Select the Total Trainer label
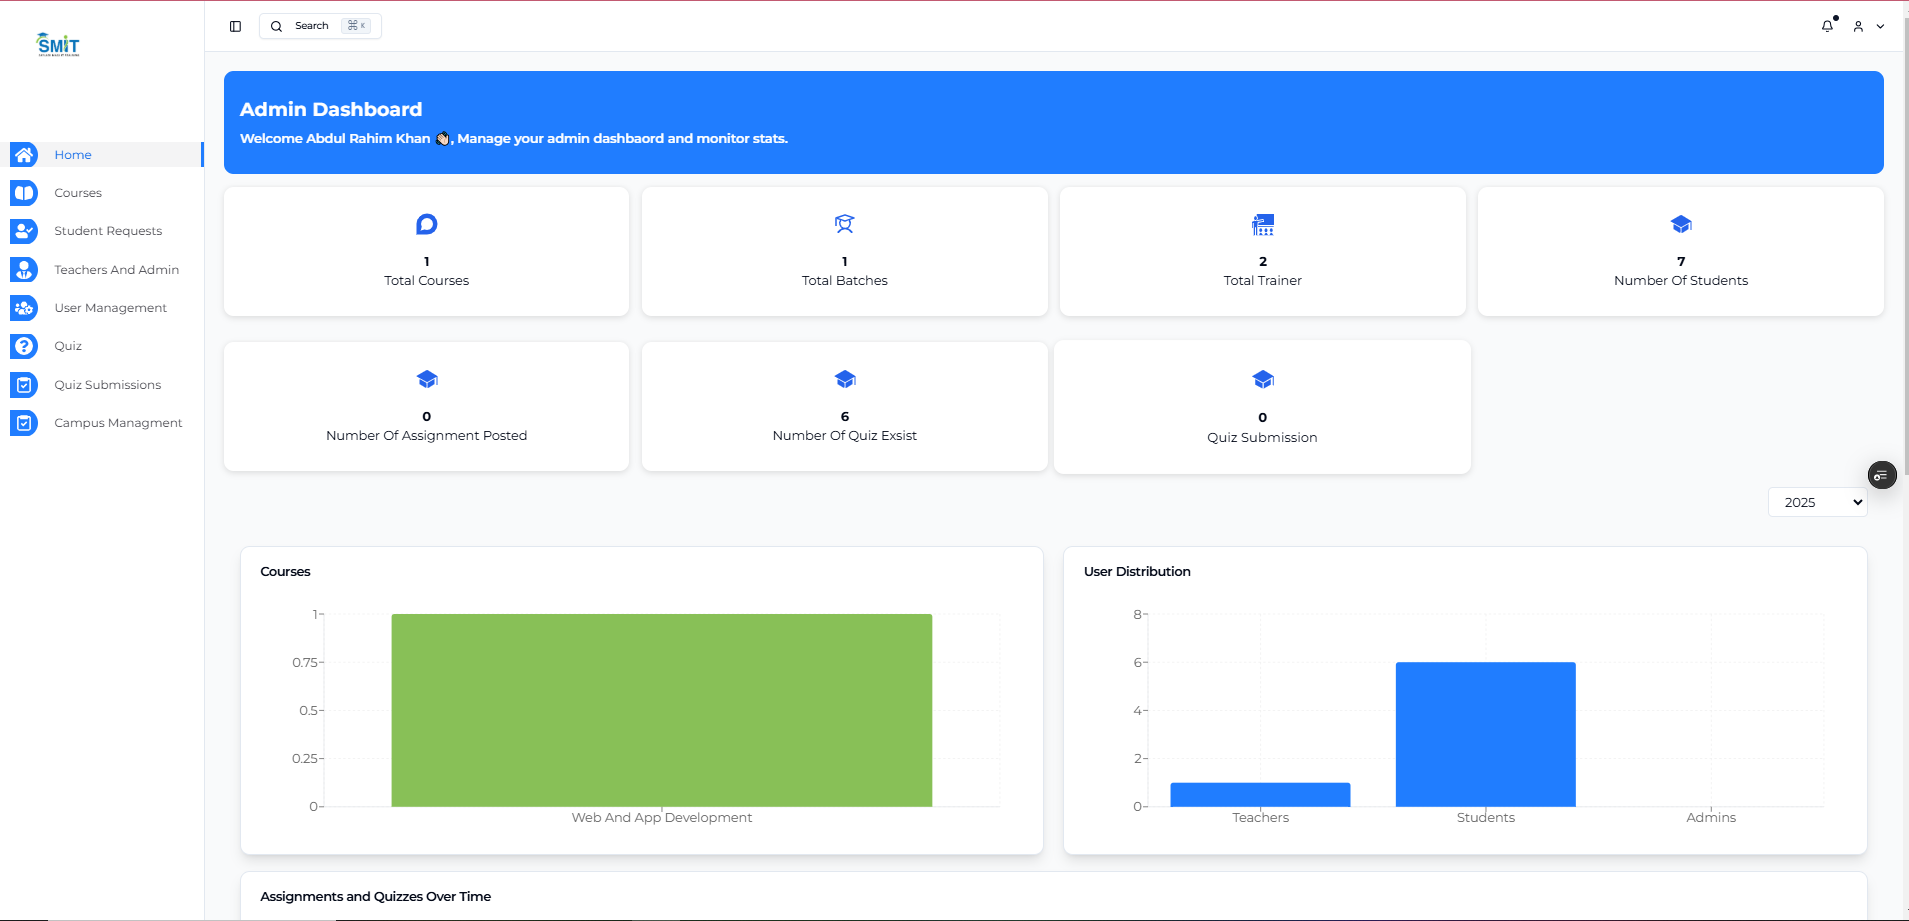This screenshot has width=1909, height=921. pos(1263,281)
